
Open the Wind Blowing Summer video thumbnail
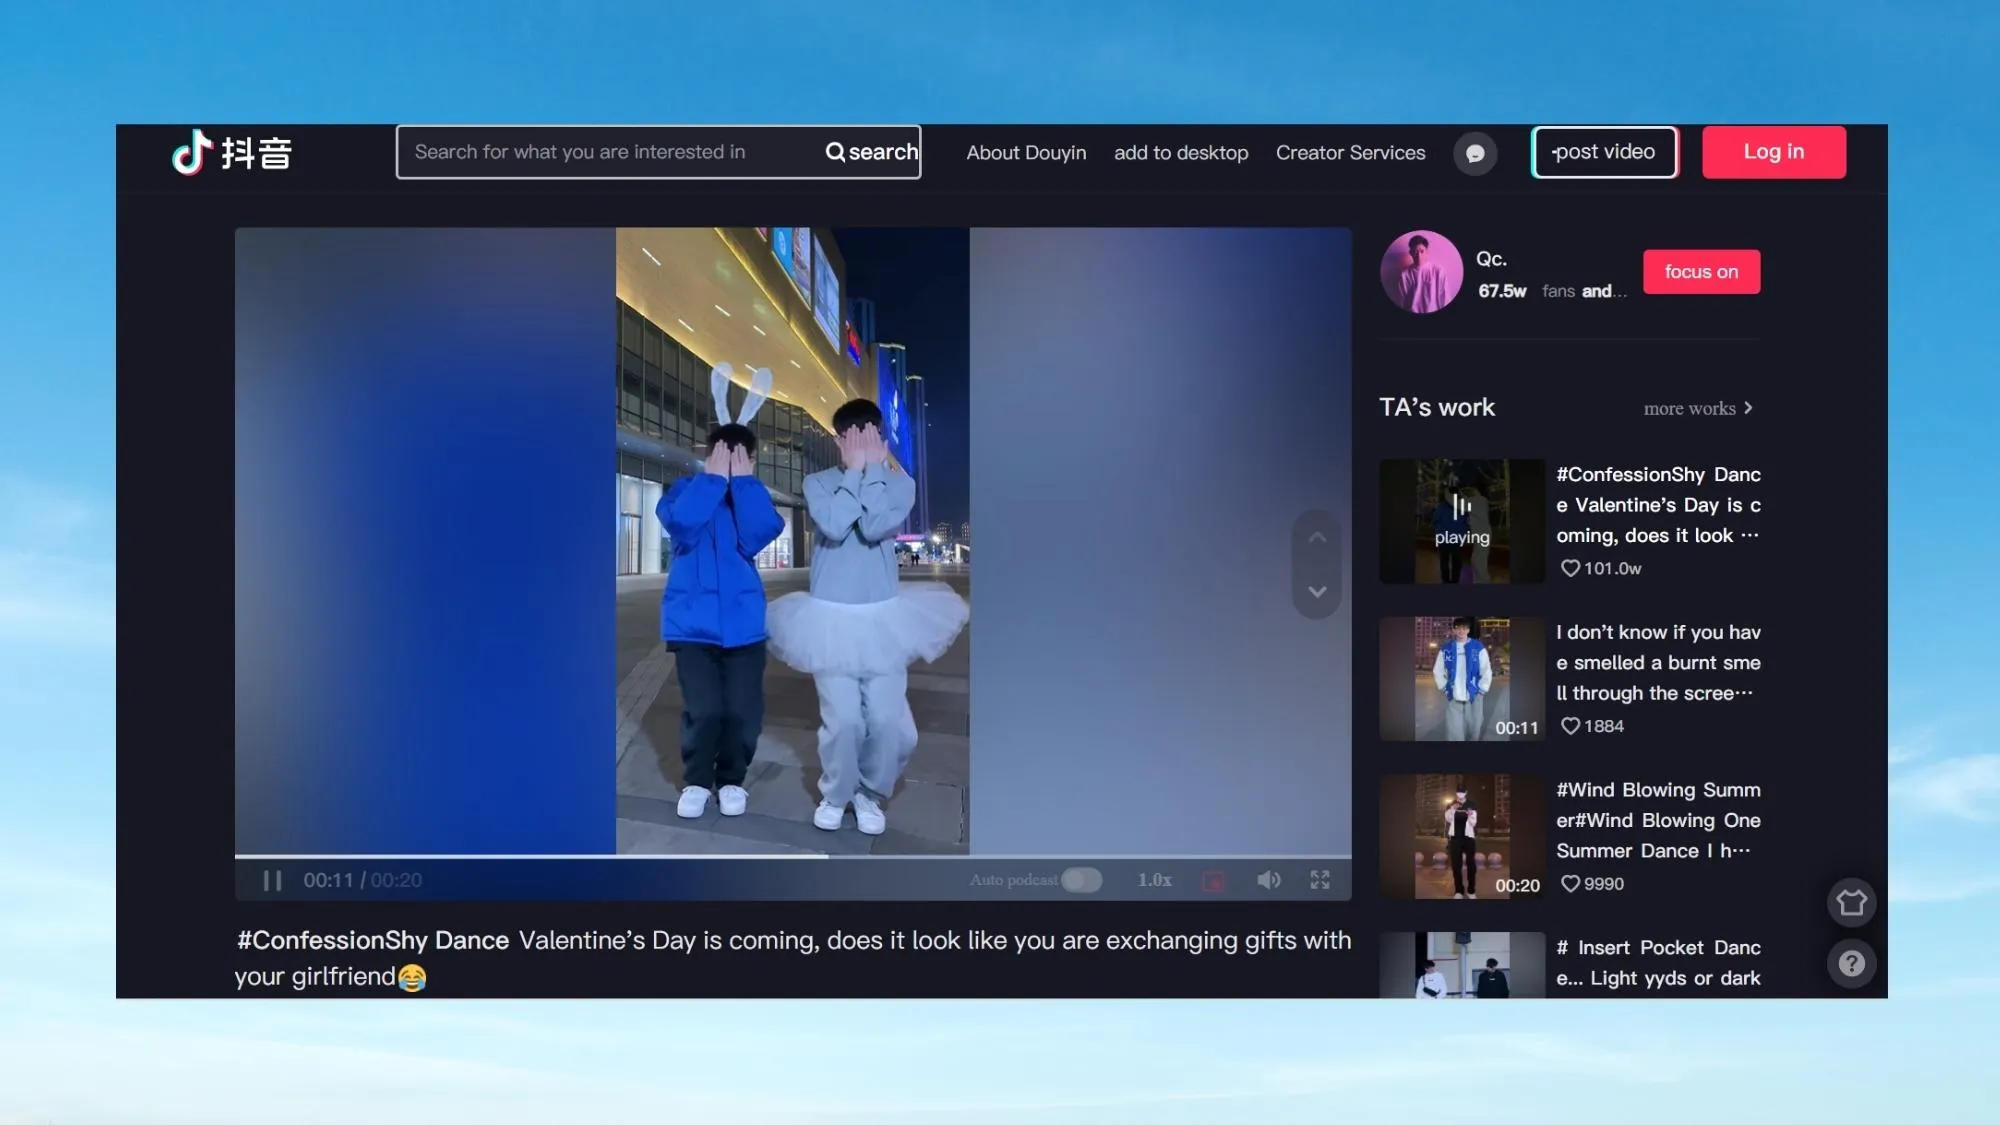[1461, 837]
